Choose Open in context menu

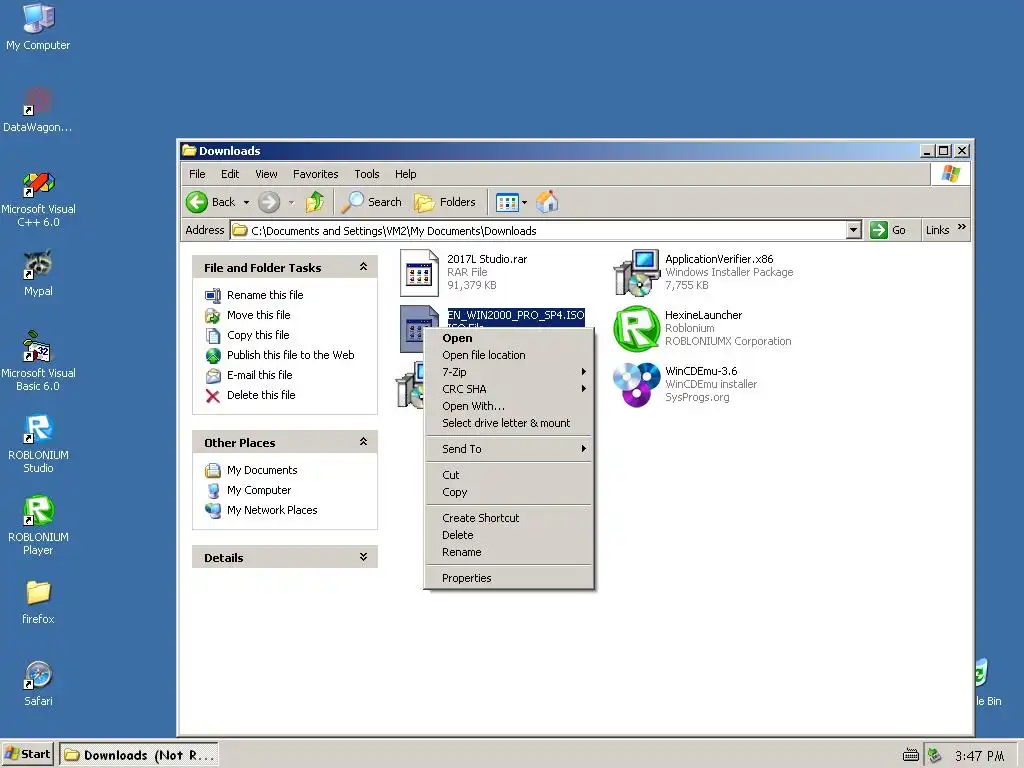[x=509, y=338]
